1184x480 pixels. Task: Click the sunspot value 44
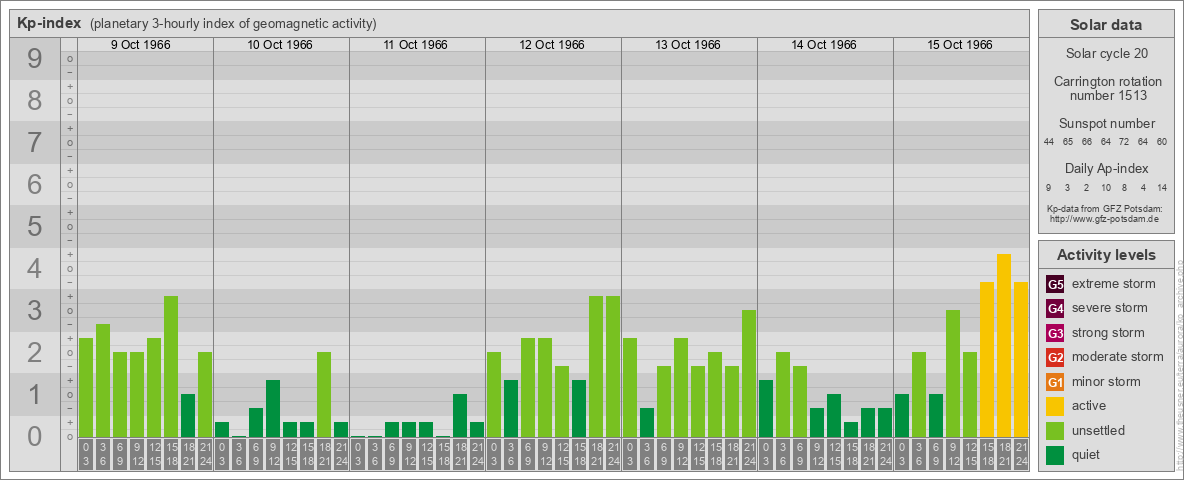1049,142
